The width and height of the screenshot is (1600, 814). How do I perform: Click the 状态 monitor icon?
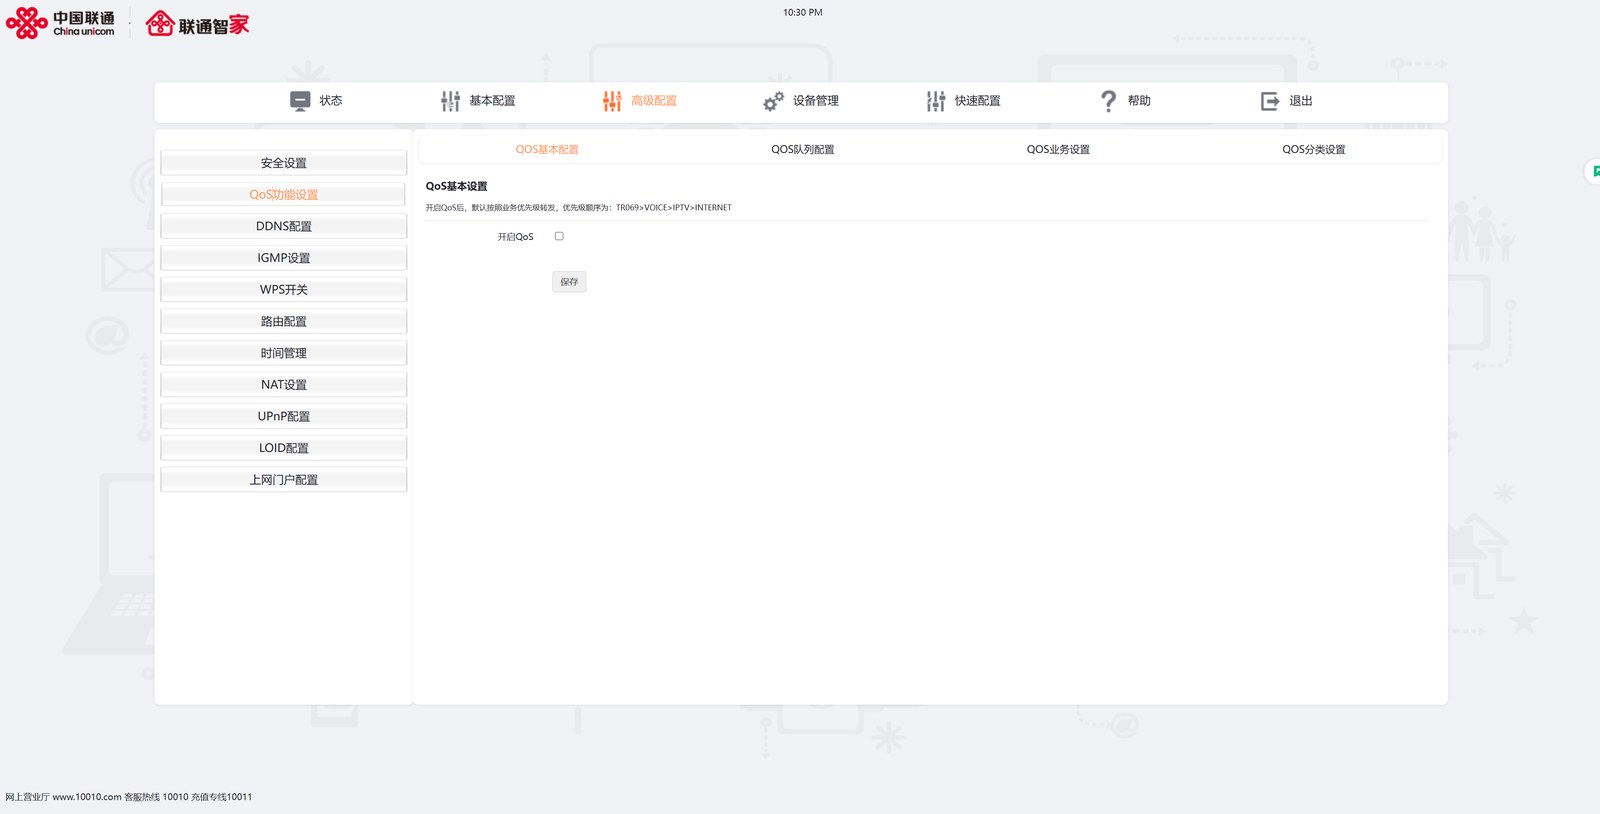(300, 101)
